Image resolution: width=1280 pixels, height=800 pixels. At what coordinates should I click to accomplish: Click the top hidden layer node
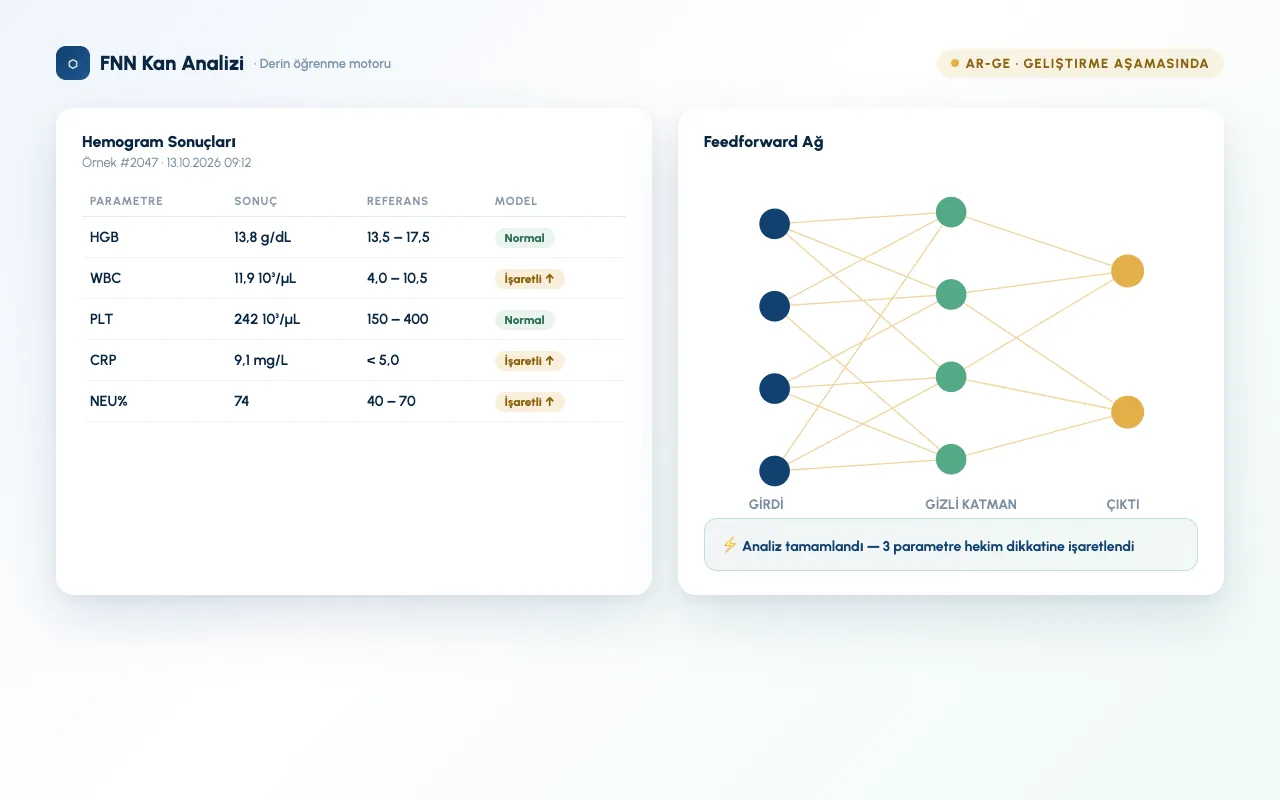(x=951, y=212)
